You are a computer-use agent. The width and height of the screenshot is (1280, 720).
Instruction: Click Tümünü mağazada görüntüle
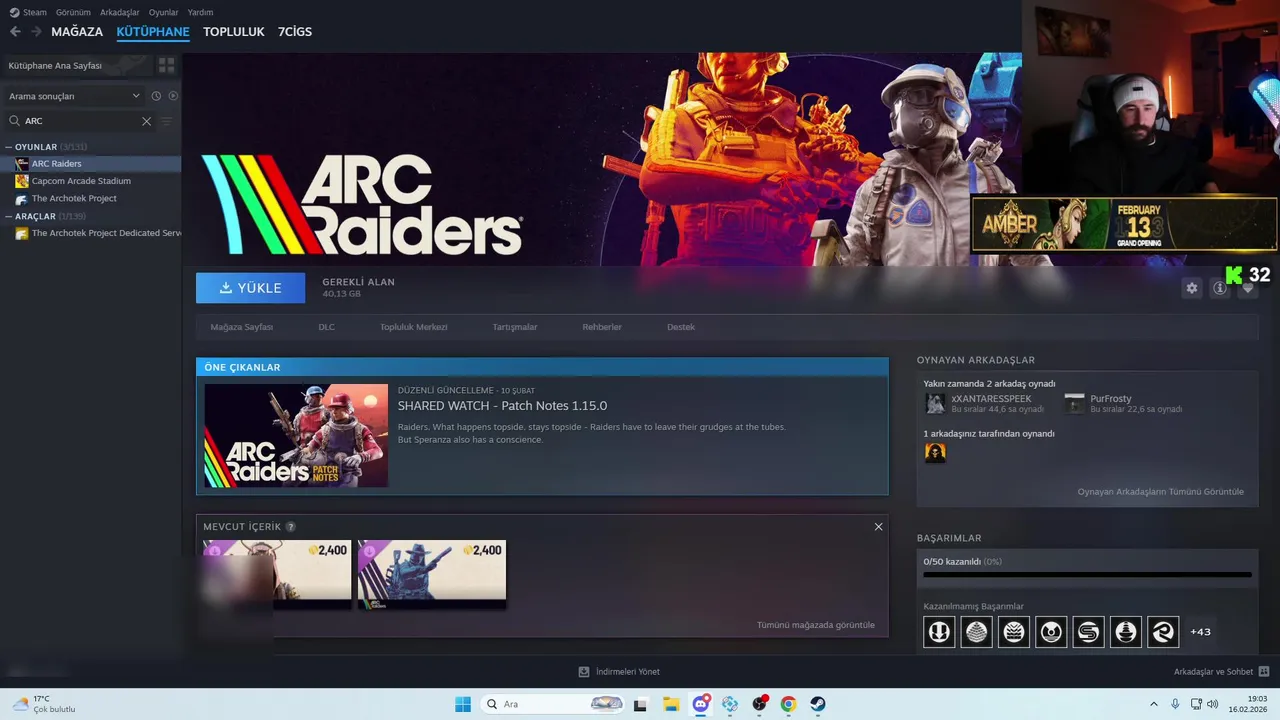tap(816, 625)
